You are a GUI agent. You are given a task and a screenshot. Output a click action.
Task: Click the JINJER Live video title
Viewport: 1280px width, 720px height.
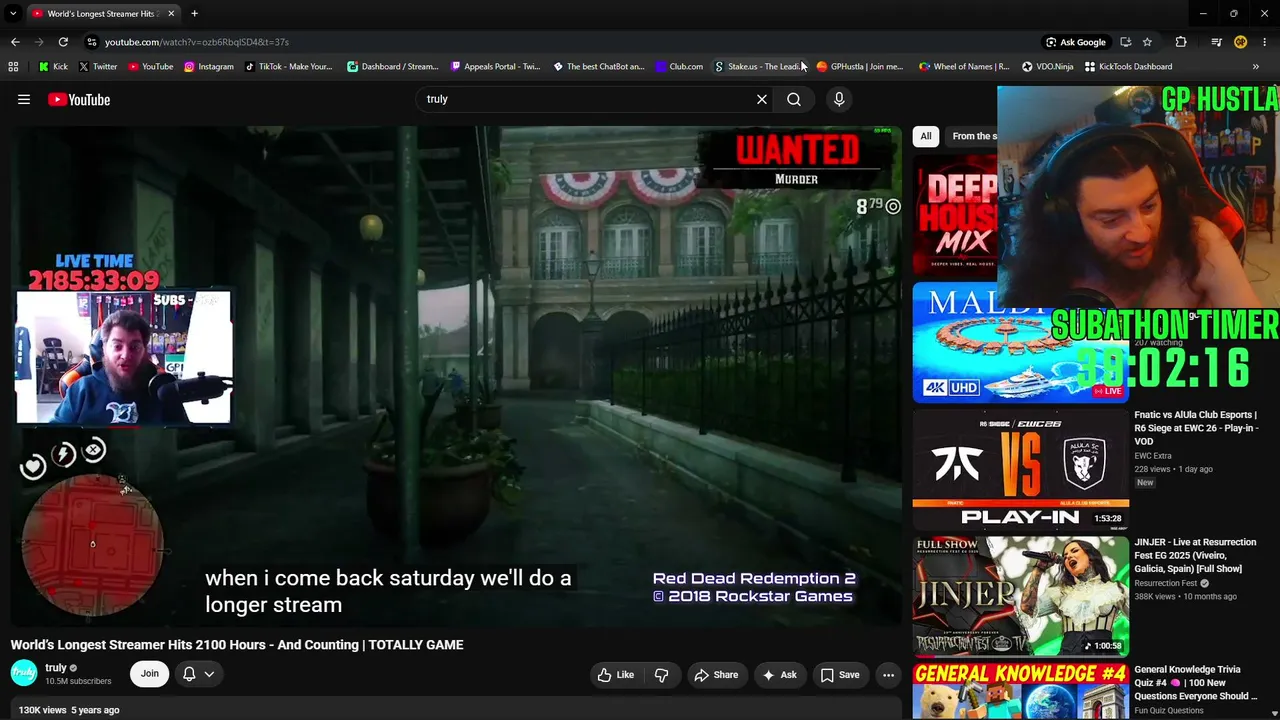[1195, 555]
